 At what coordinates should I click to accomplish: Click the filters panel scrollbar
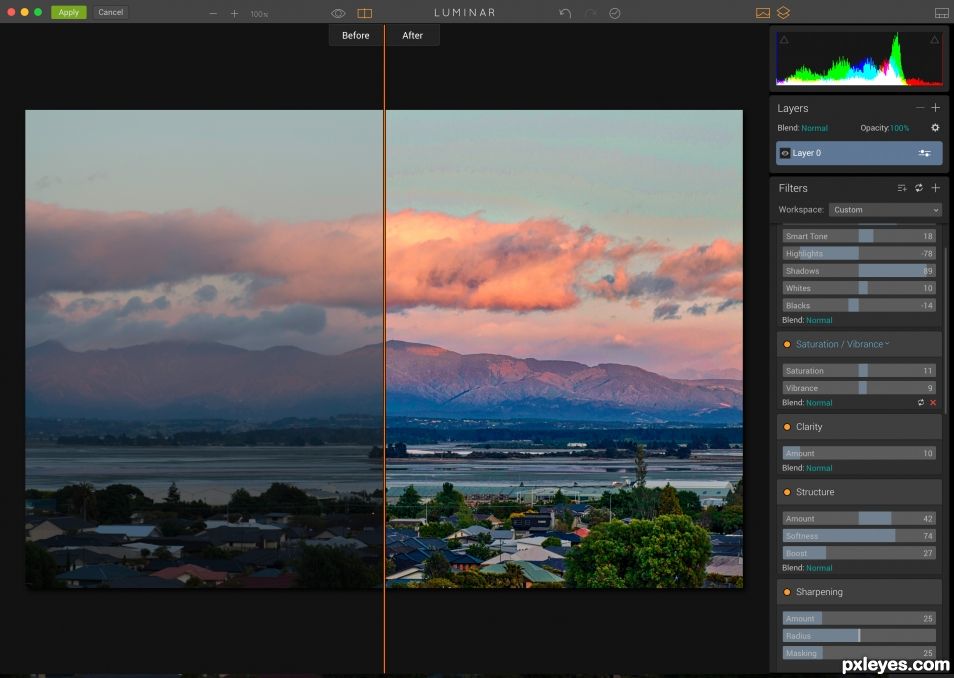pyautogui.click(x=945, y=332)
